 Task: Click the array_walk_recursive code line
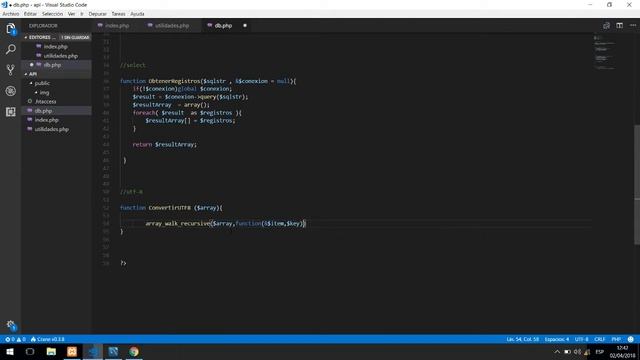[225, 223]
